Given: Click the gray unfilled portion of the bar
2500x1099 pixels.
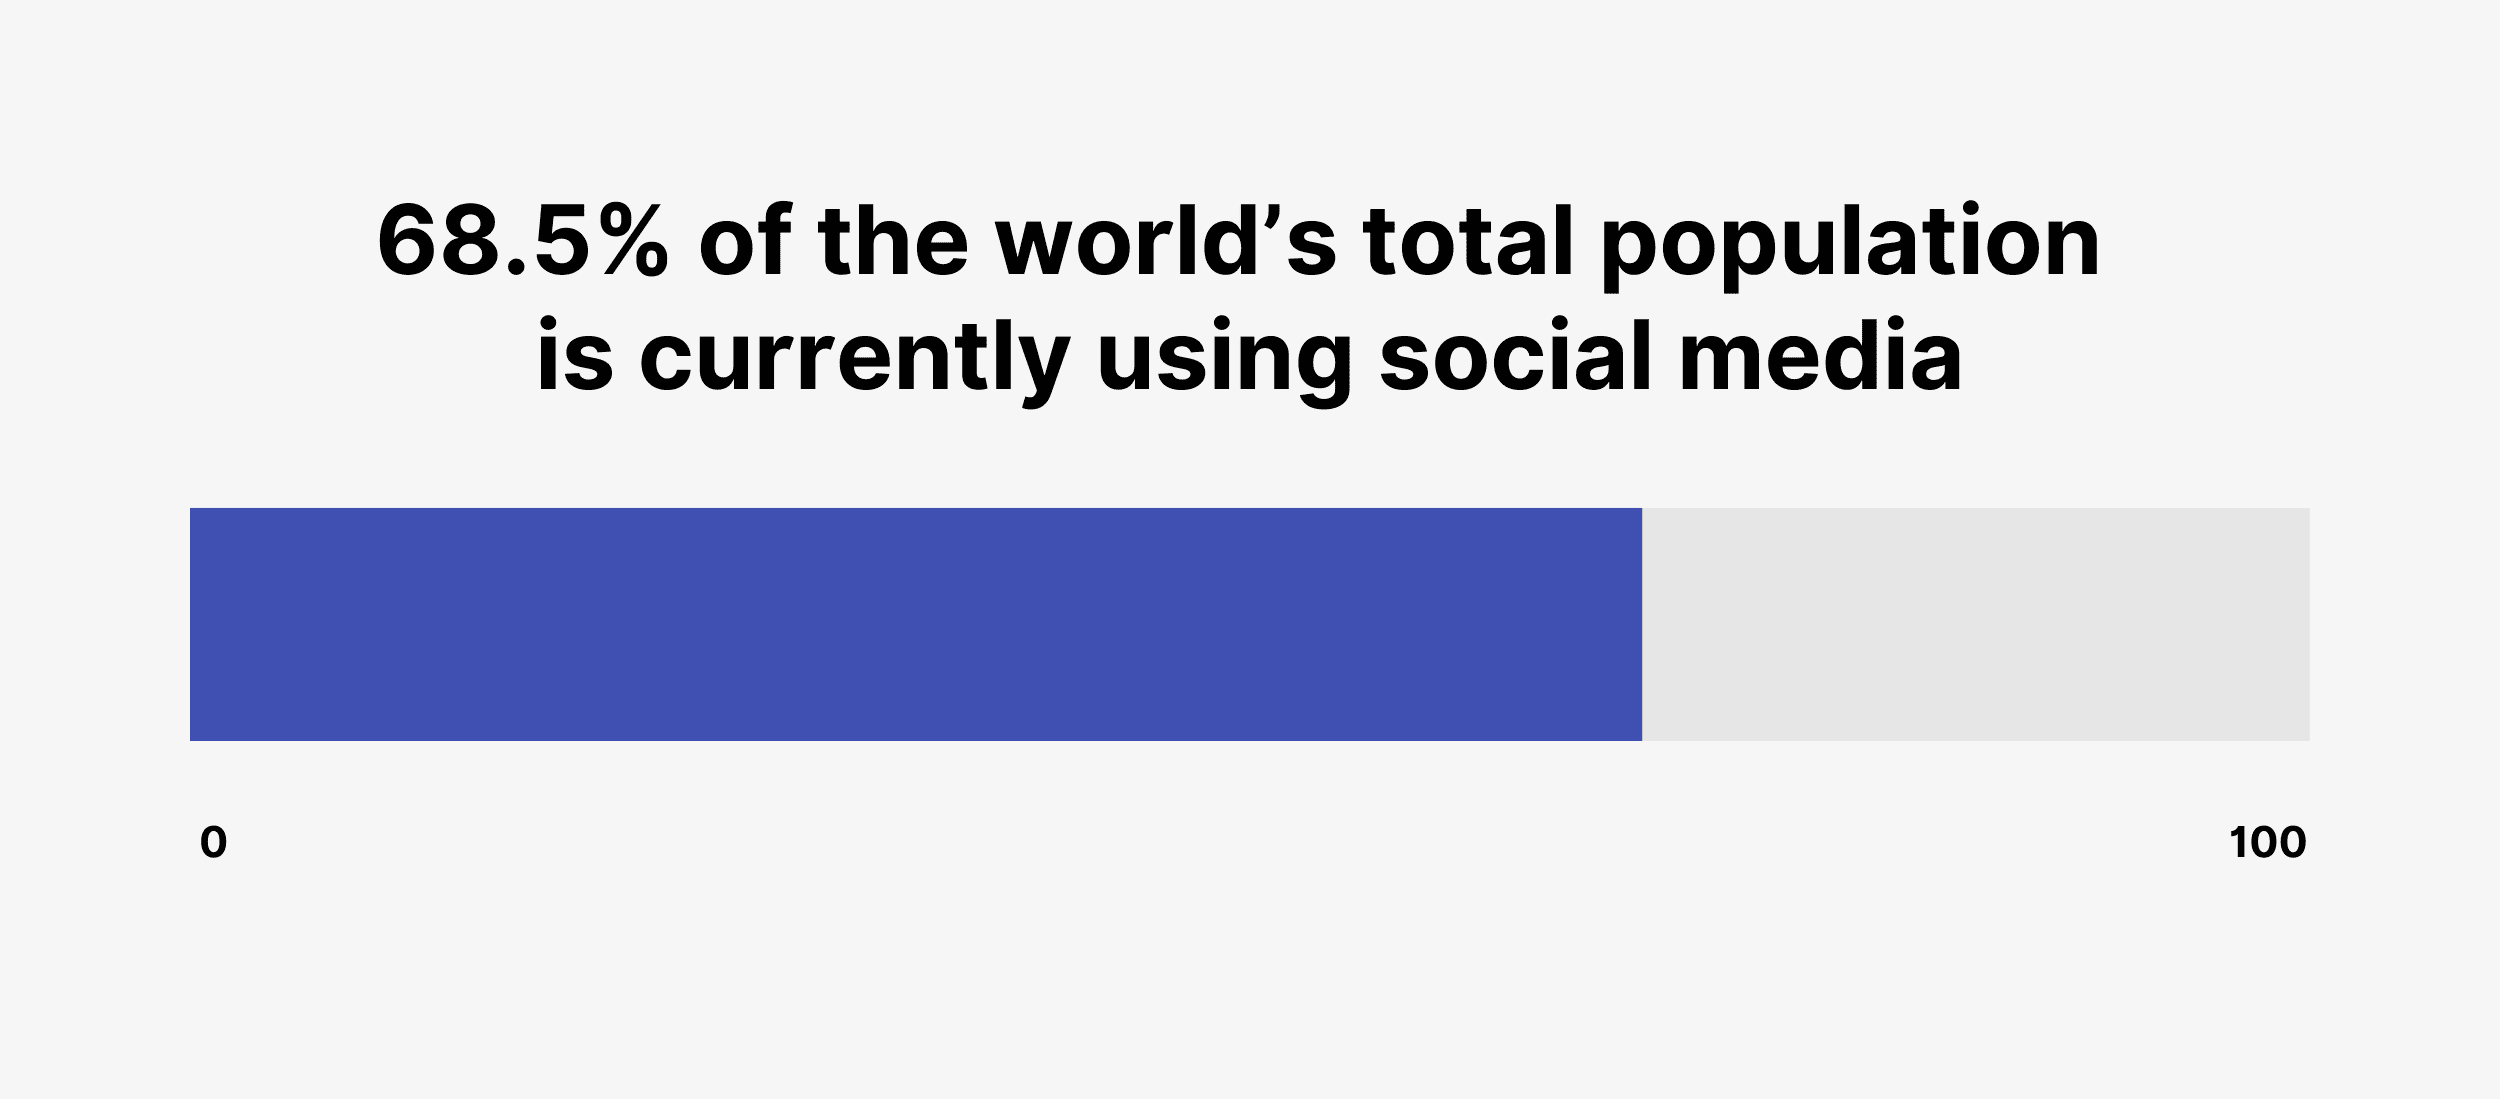Looking at the screenshot, I should [1975, 624].
